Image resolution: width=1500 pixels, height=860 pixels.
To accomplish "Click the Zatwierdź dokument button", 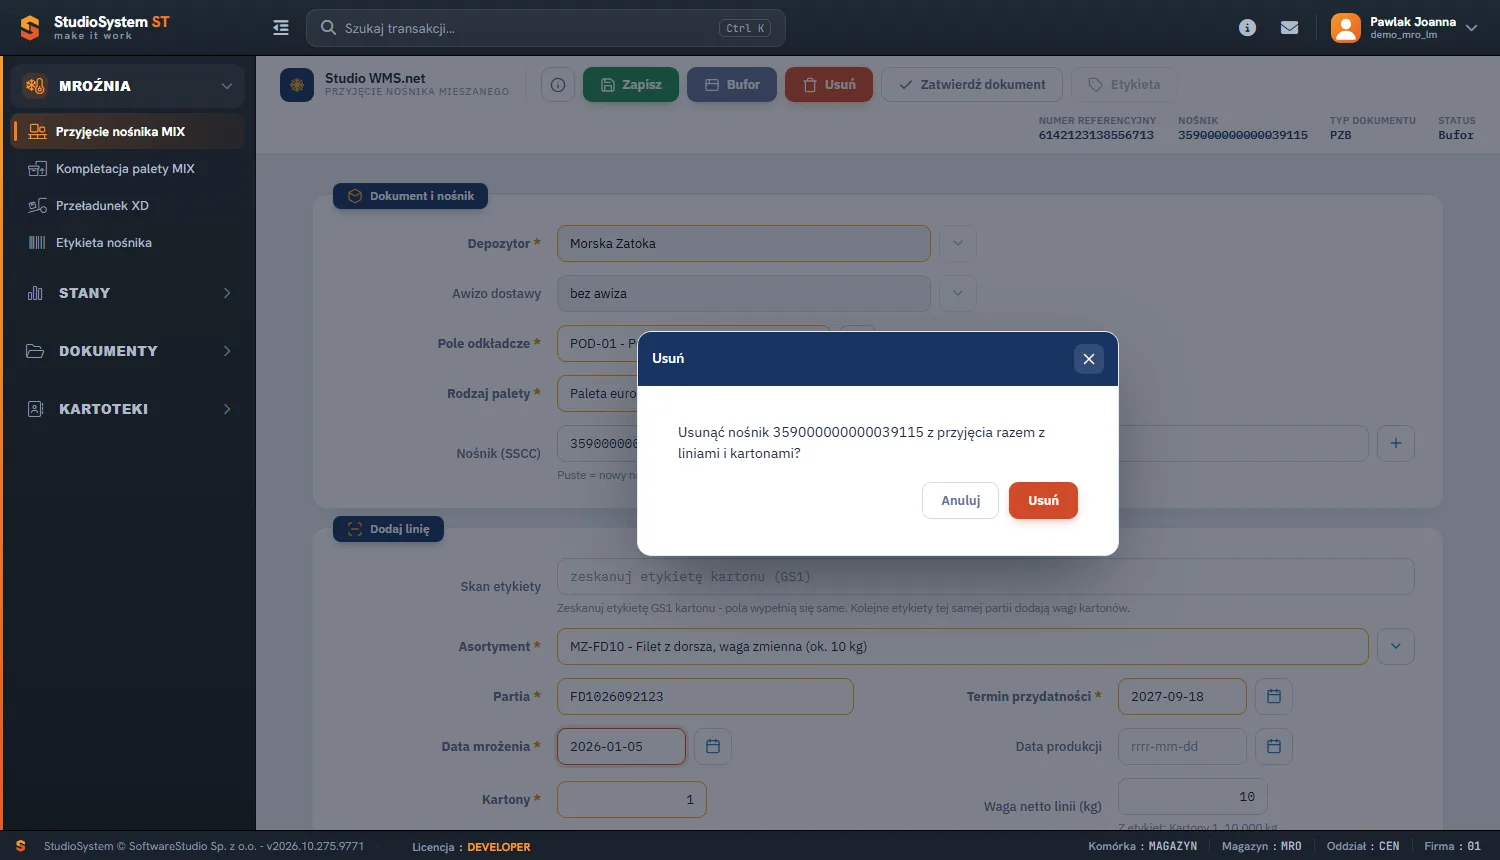I will 972,85.
